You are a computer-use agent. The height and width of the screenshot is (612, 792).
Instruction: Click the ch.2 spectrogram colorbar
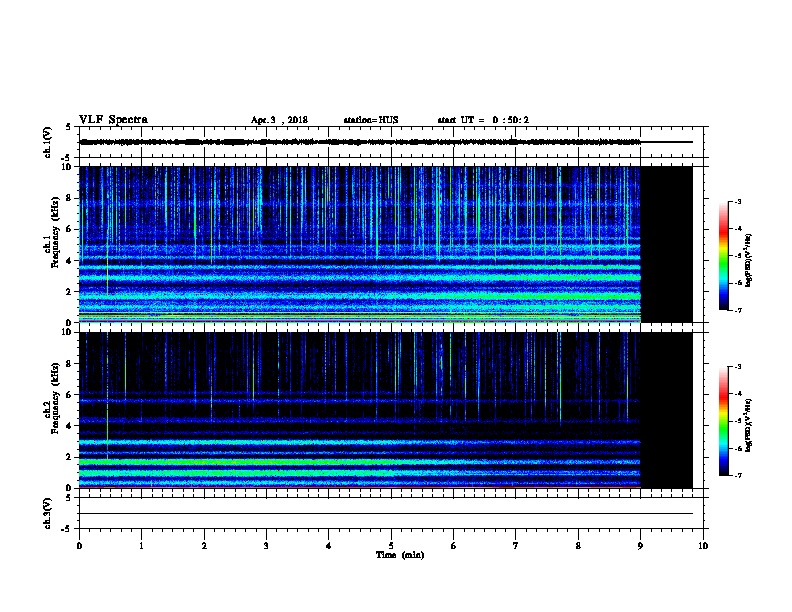[x=723, y=421]
